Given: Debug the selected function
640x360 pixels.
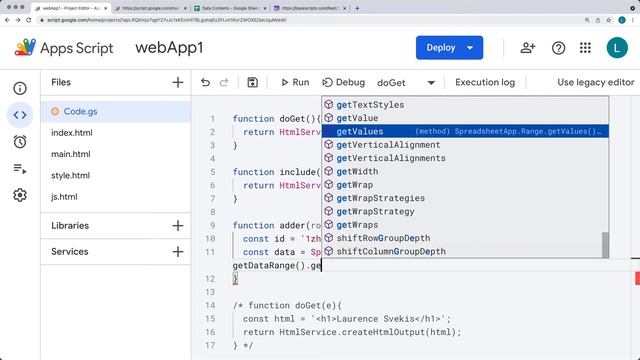Looking at the screenshot, I should pyautogui.click(x=343, y=82).
